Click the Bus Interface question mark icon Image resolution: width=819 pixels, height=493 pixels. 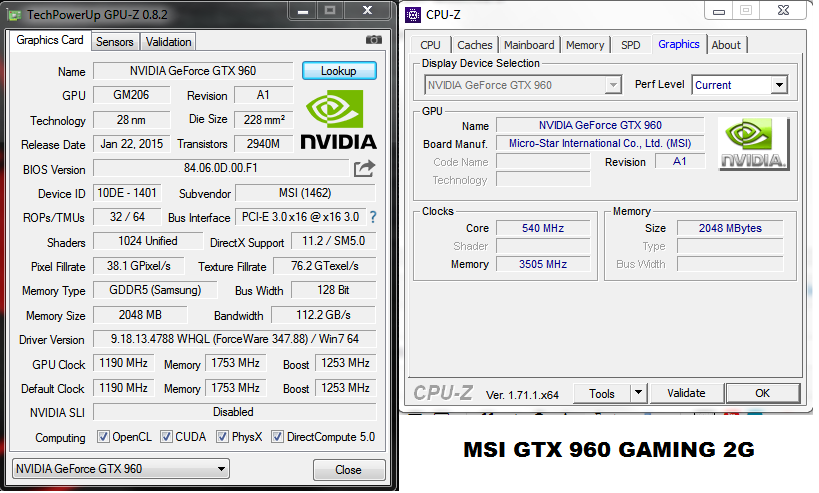[x=373, y=217]
